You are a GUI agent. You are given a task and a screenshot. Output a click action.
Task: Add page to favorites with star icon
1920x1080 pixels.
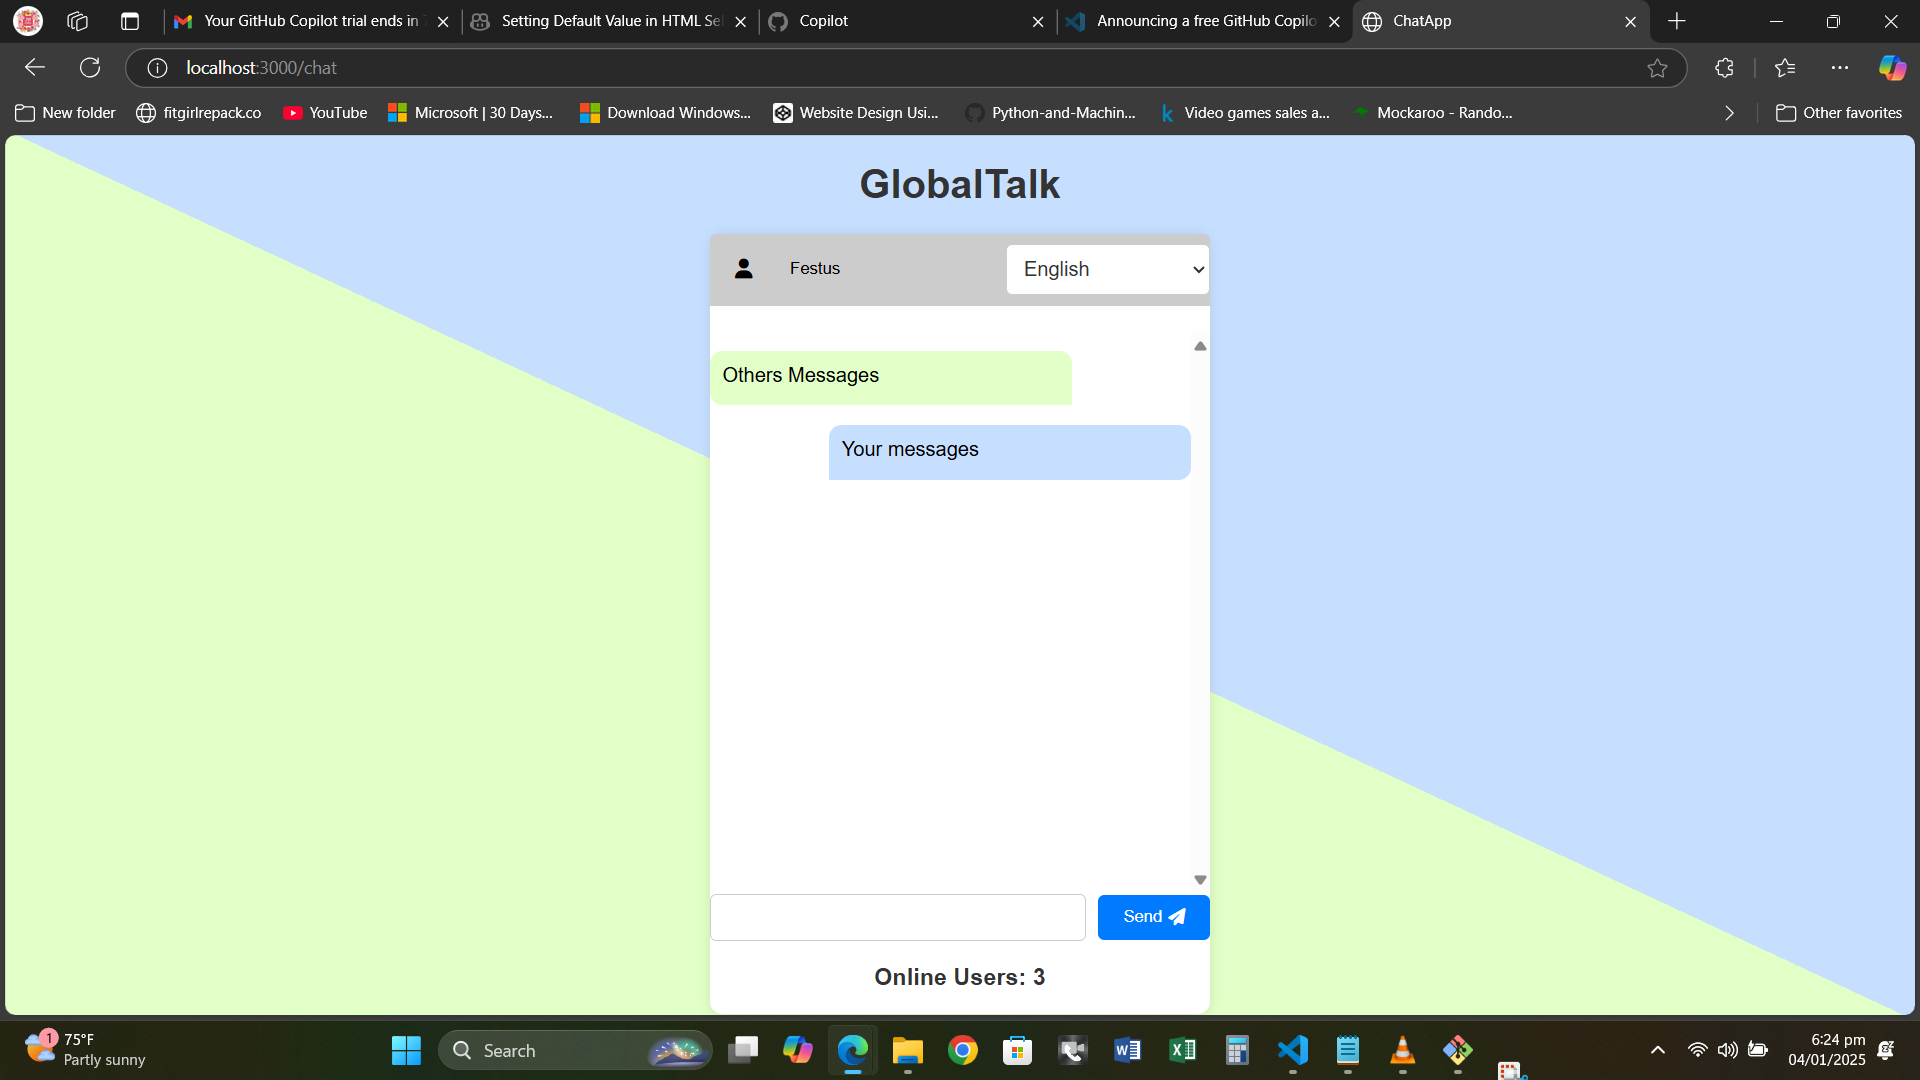[1657, 68]
